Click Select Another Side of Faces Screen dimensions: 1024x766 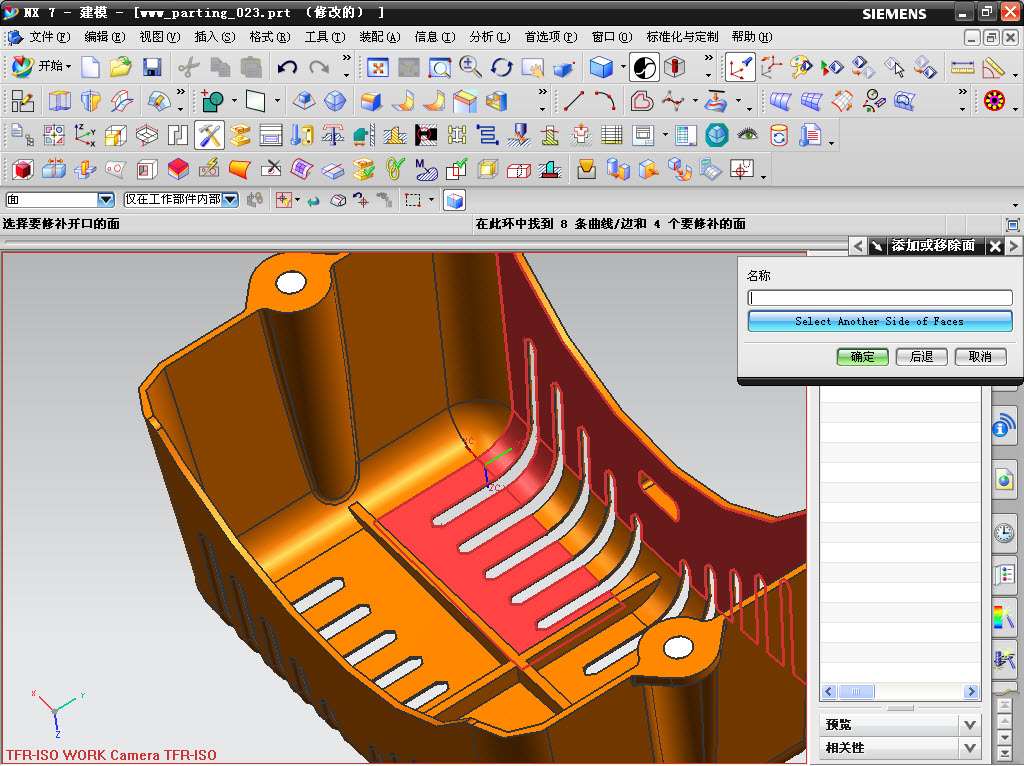pos(879,321)
